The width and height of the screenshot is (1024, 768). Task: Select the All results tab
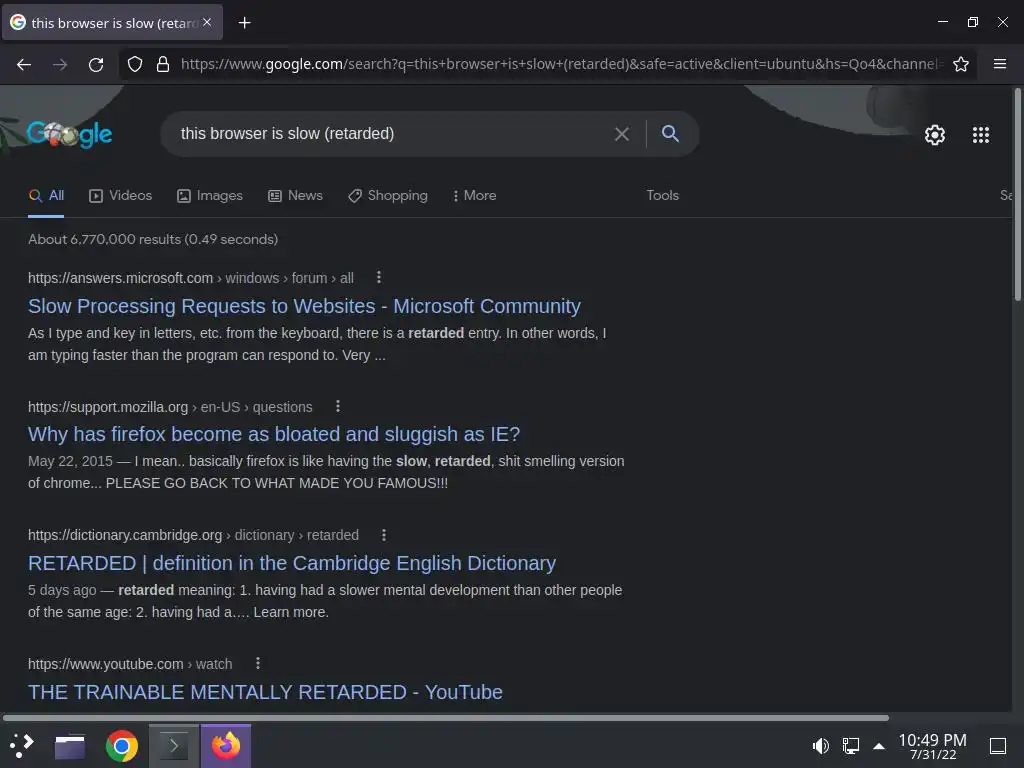point(46,195)
